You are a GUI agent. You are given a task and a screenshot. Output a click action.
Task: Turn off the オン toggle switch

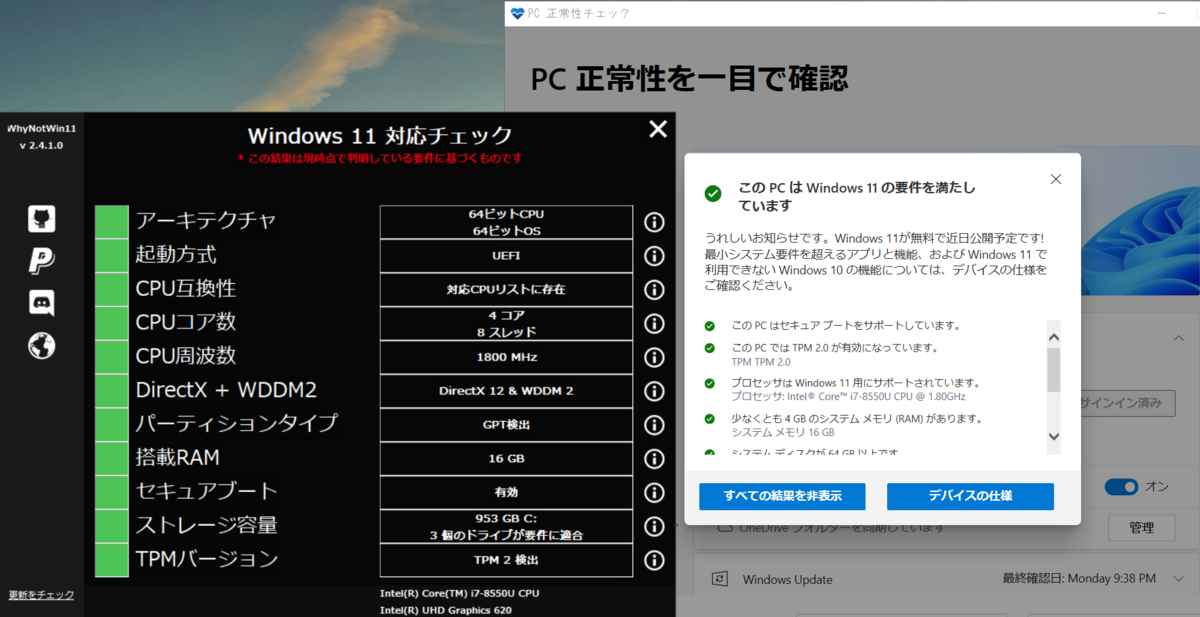coord(1121,487)
